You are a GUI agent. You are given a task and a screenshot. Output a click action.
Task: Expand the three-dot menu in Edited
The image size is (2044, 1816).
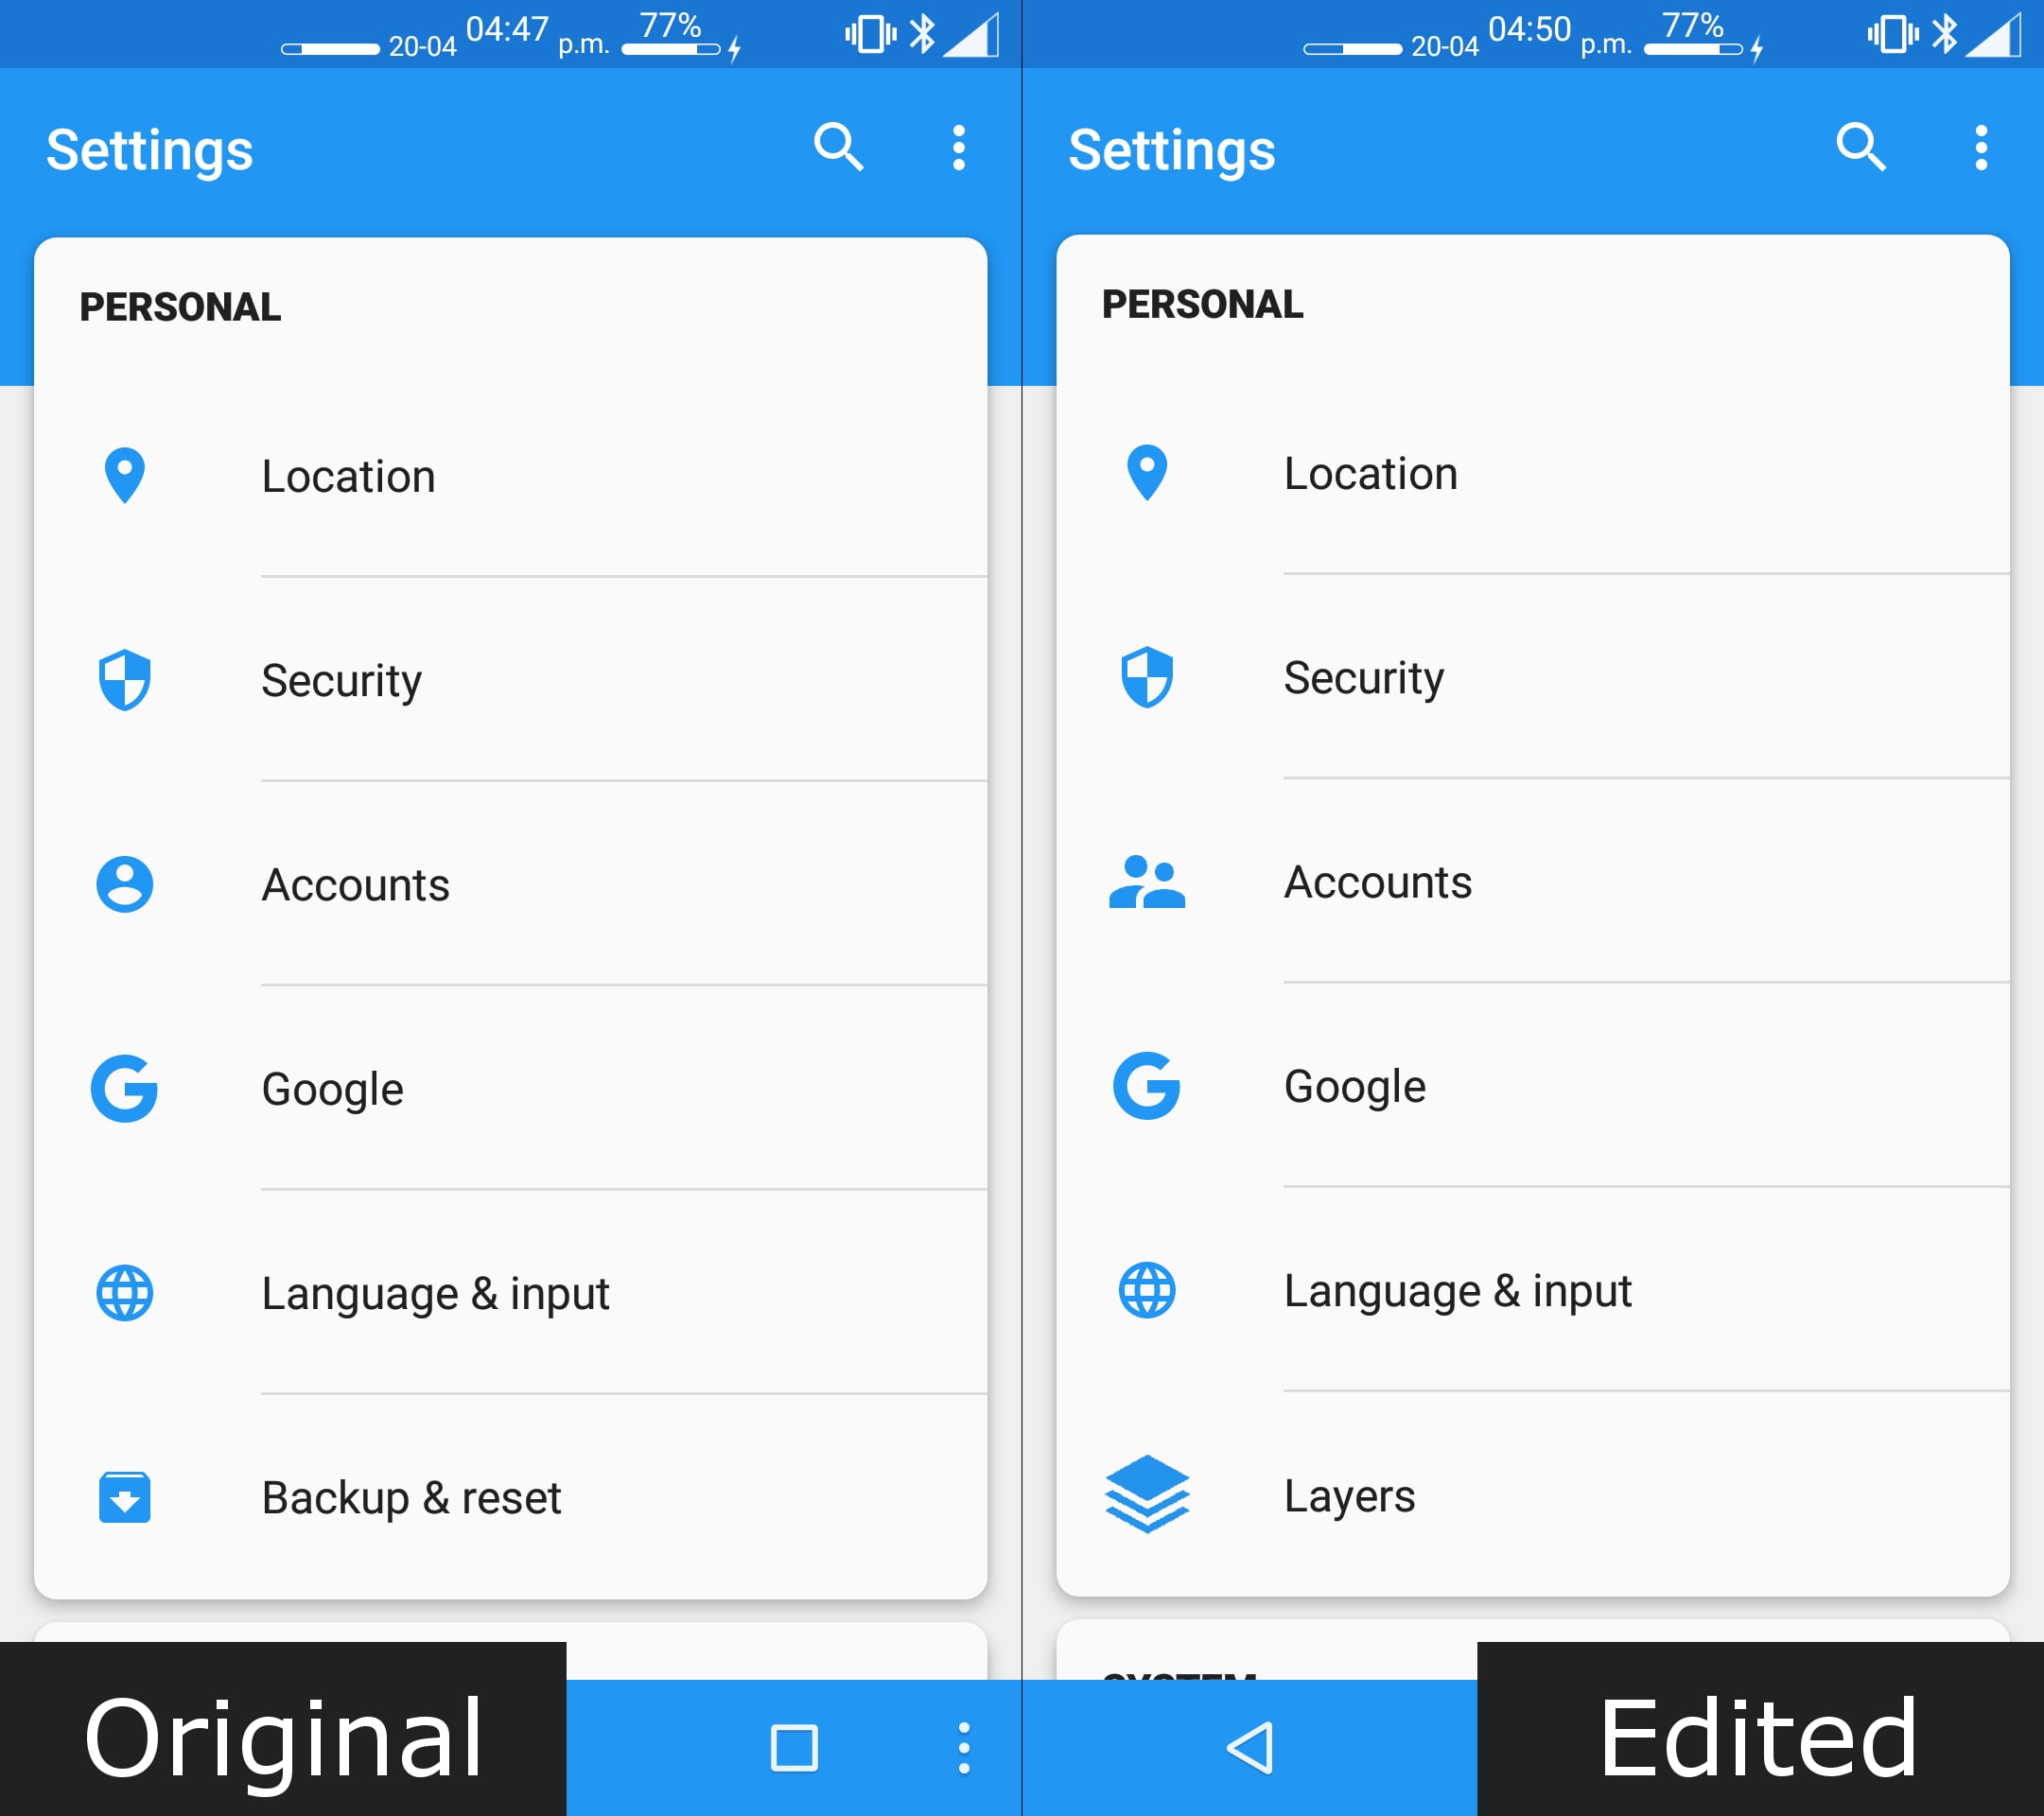tap(1981, 149)
